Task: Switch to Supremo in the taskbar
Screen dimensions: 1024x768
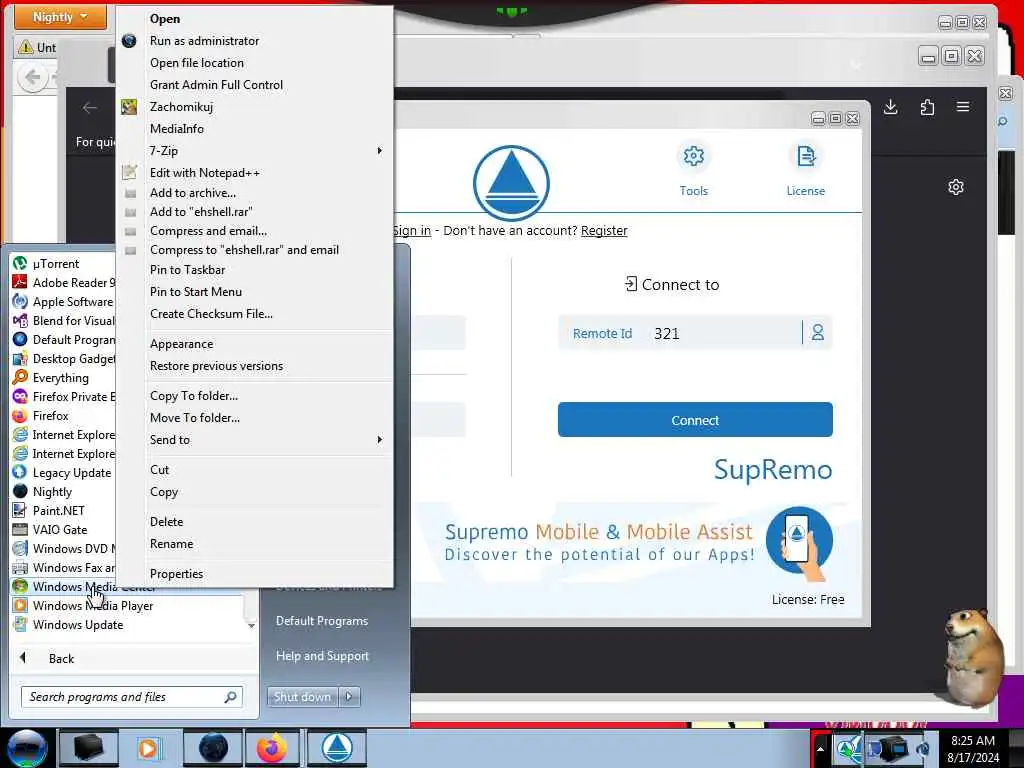Action: point(336,748)
